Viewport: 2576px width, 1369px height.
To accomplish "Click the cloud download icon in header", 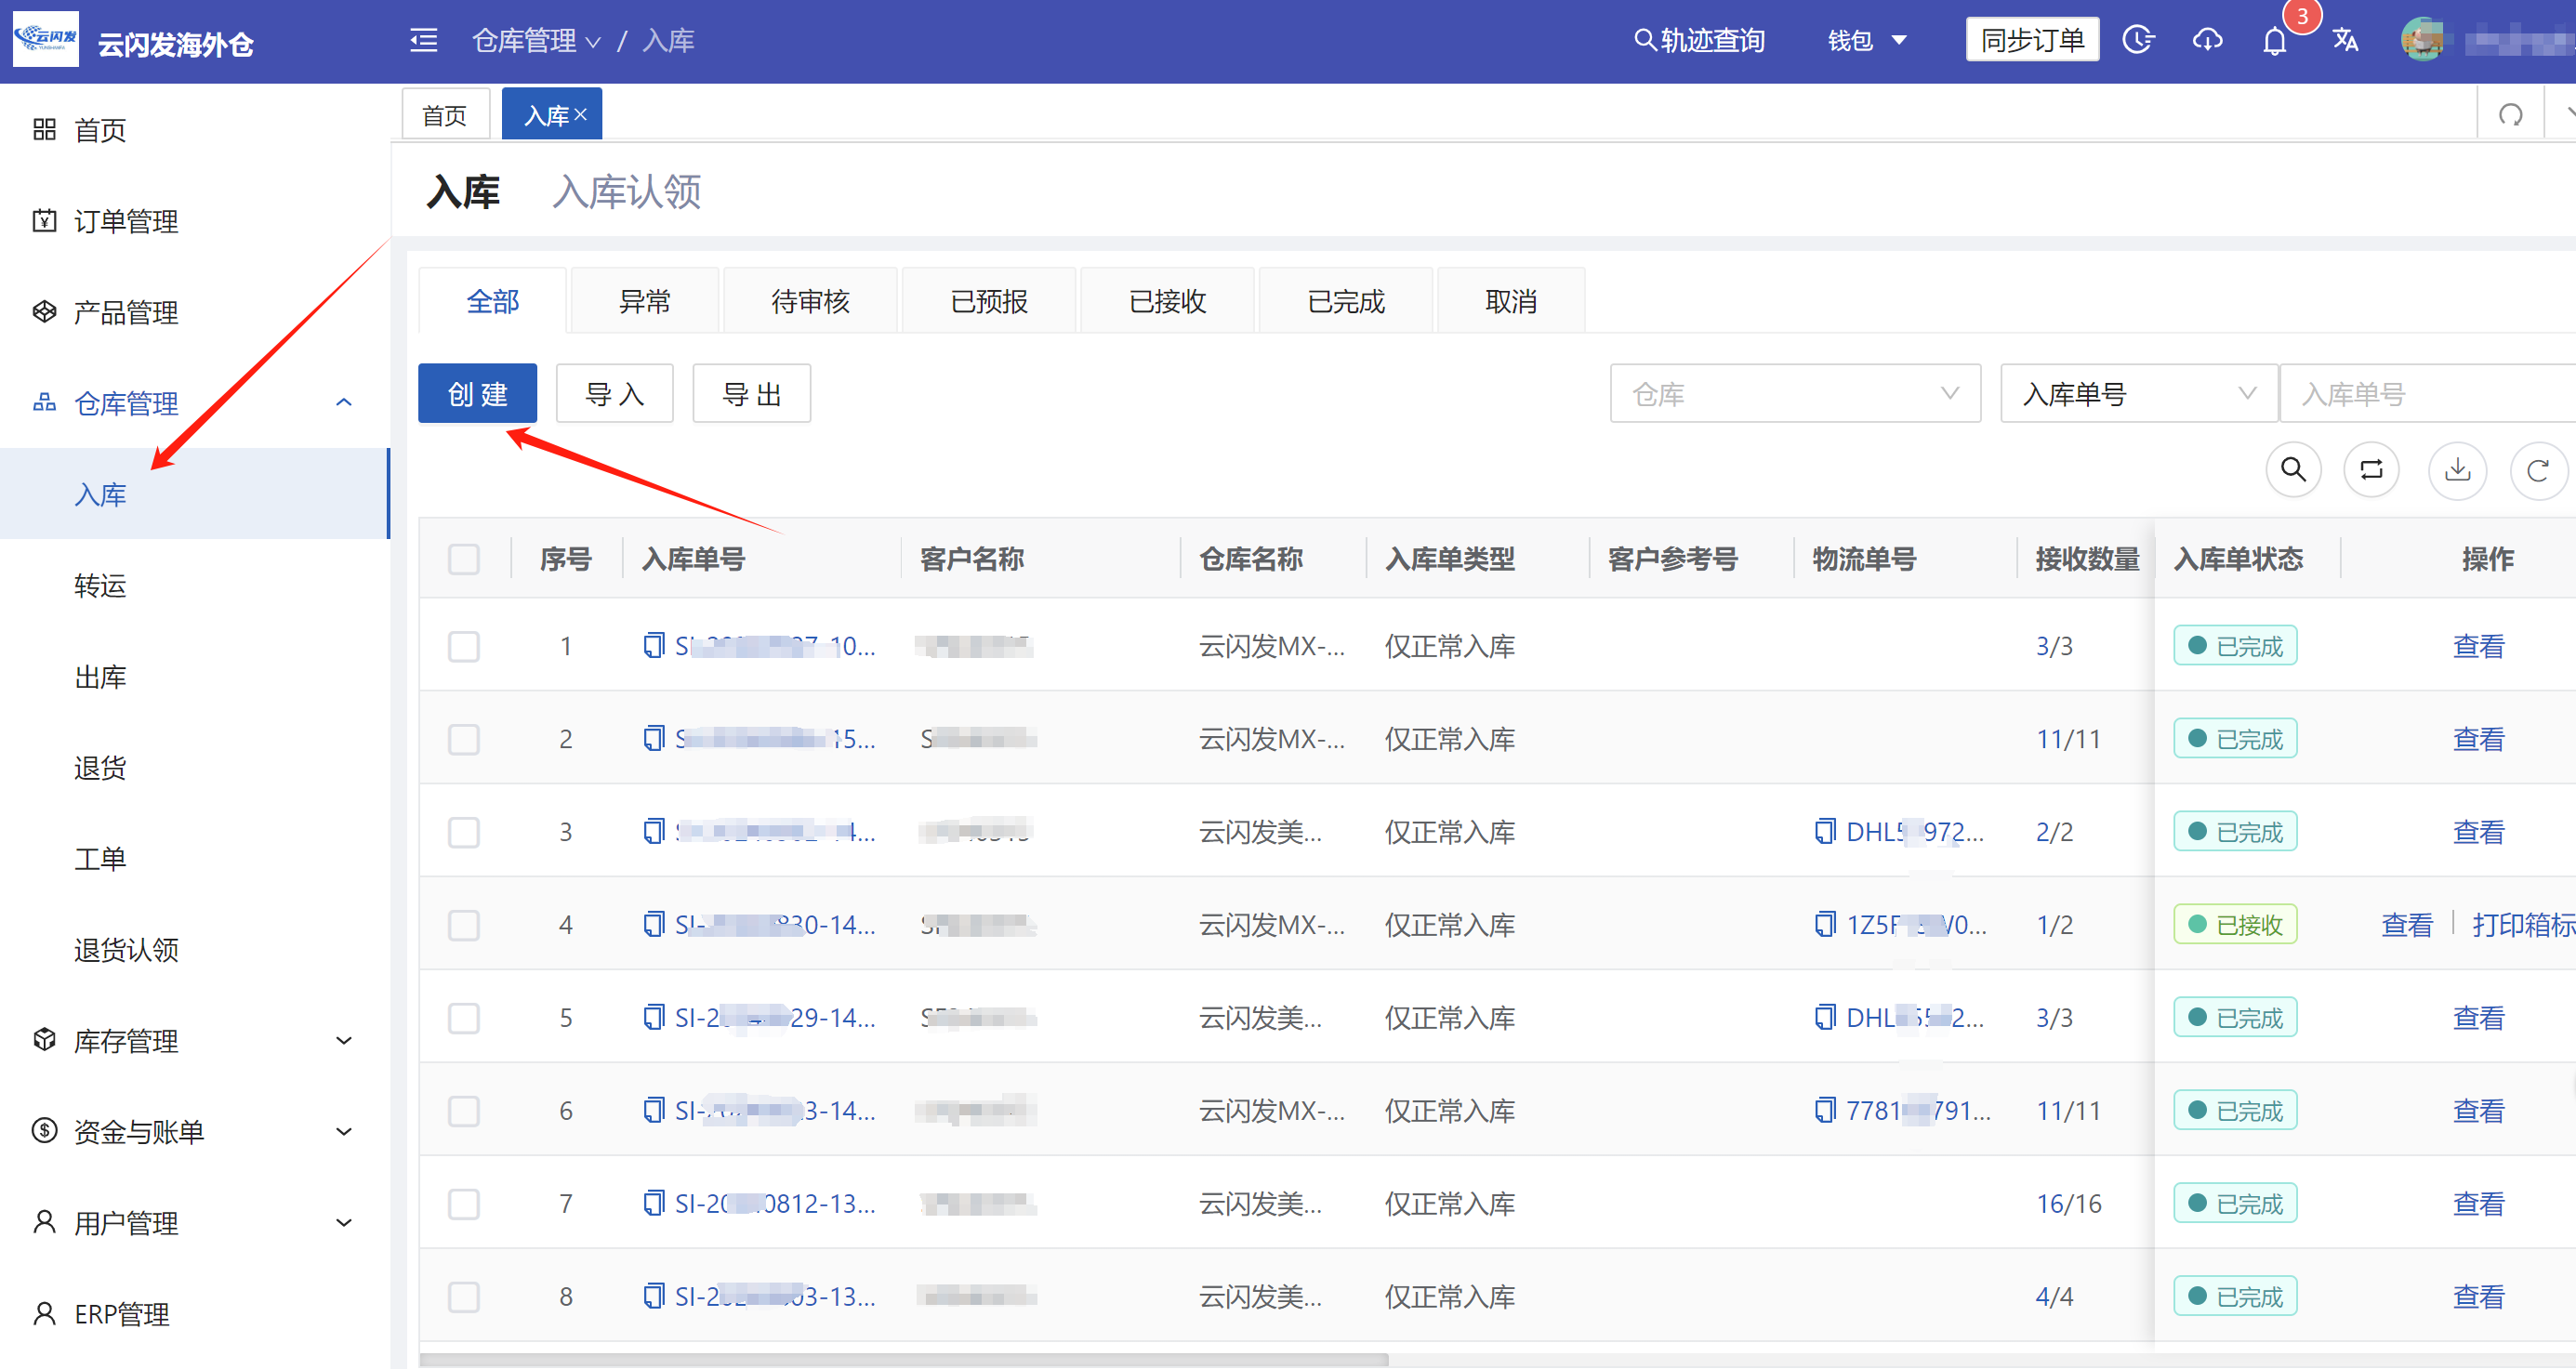I will [x=2207, y=40].
